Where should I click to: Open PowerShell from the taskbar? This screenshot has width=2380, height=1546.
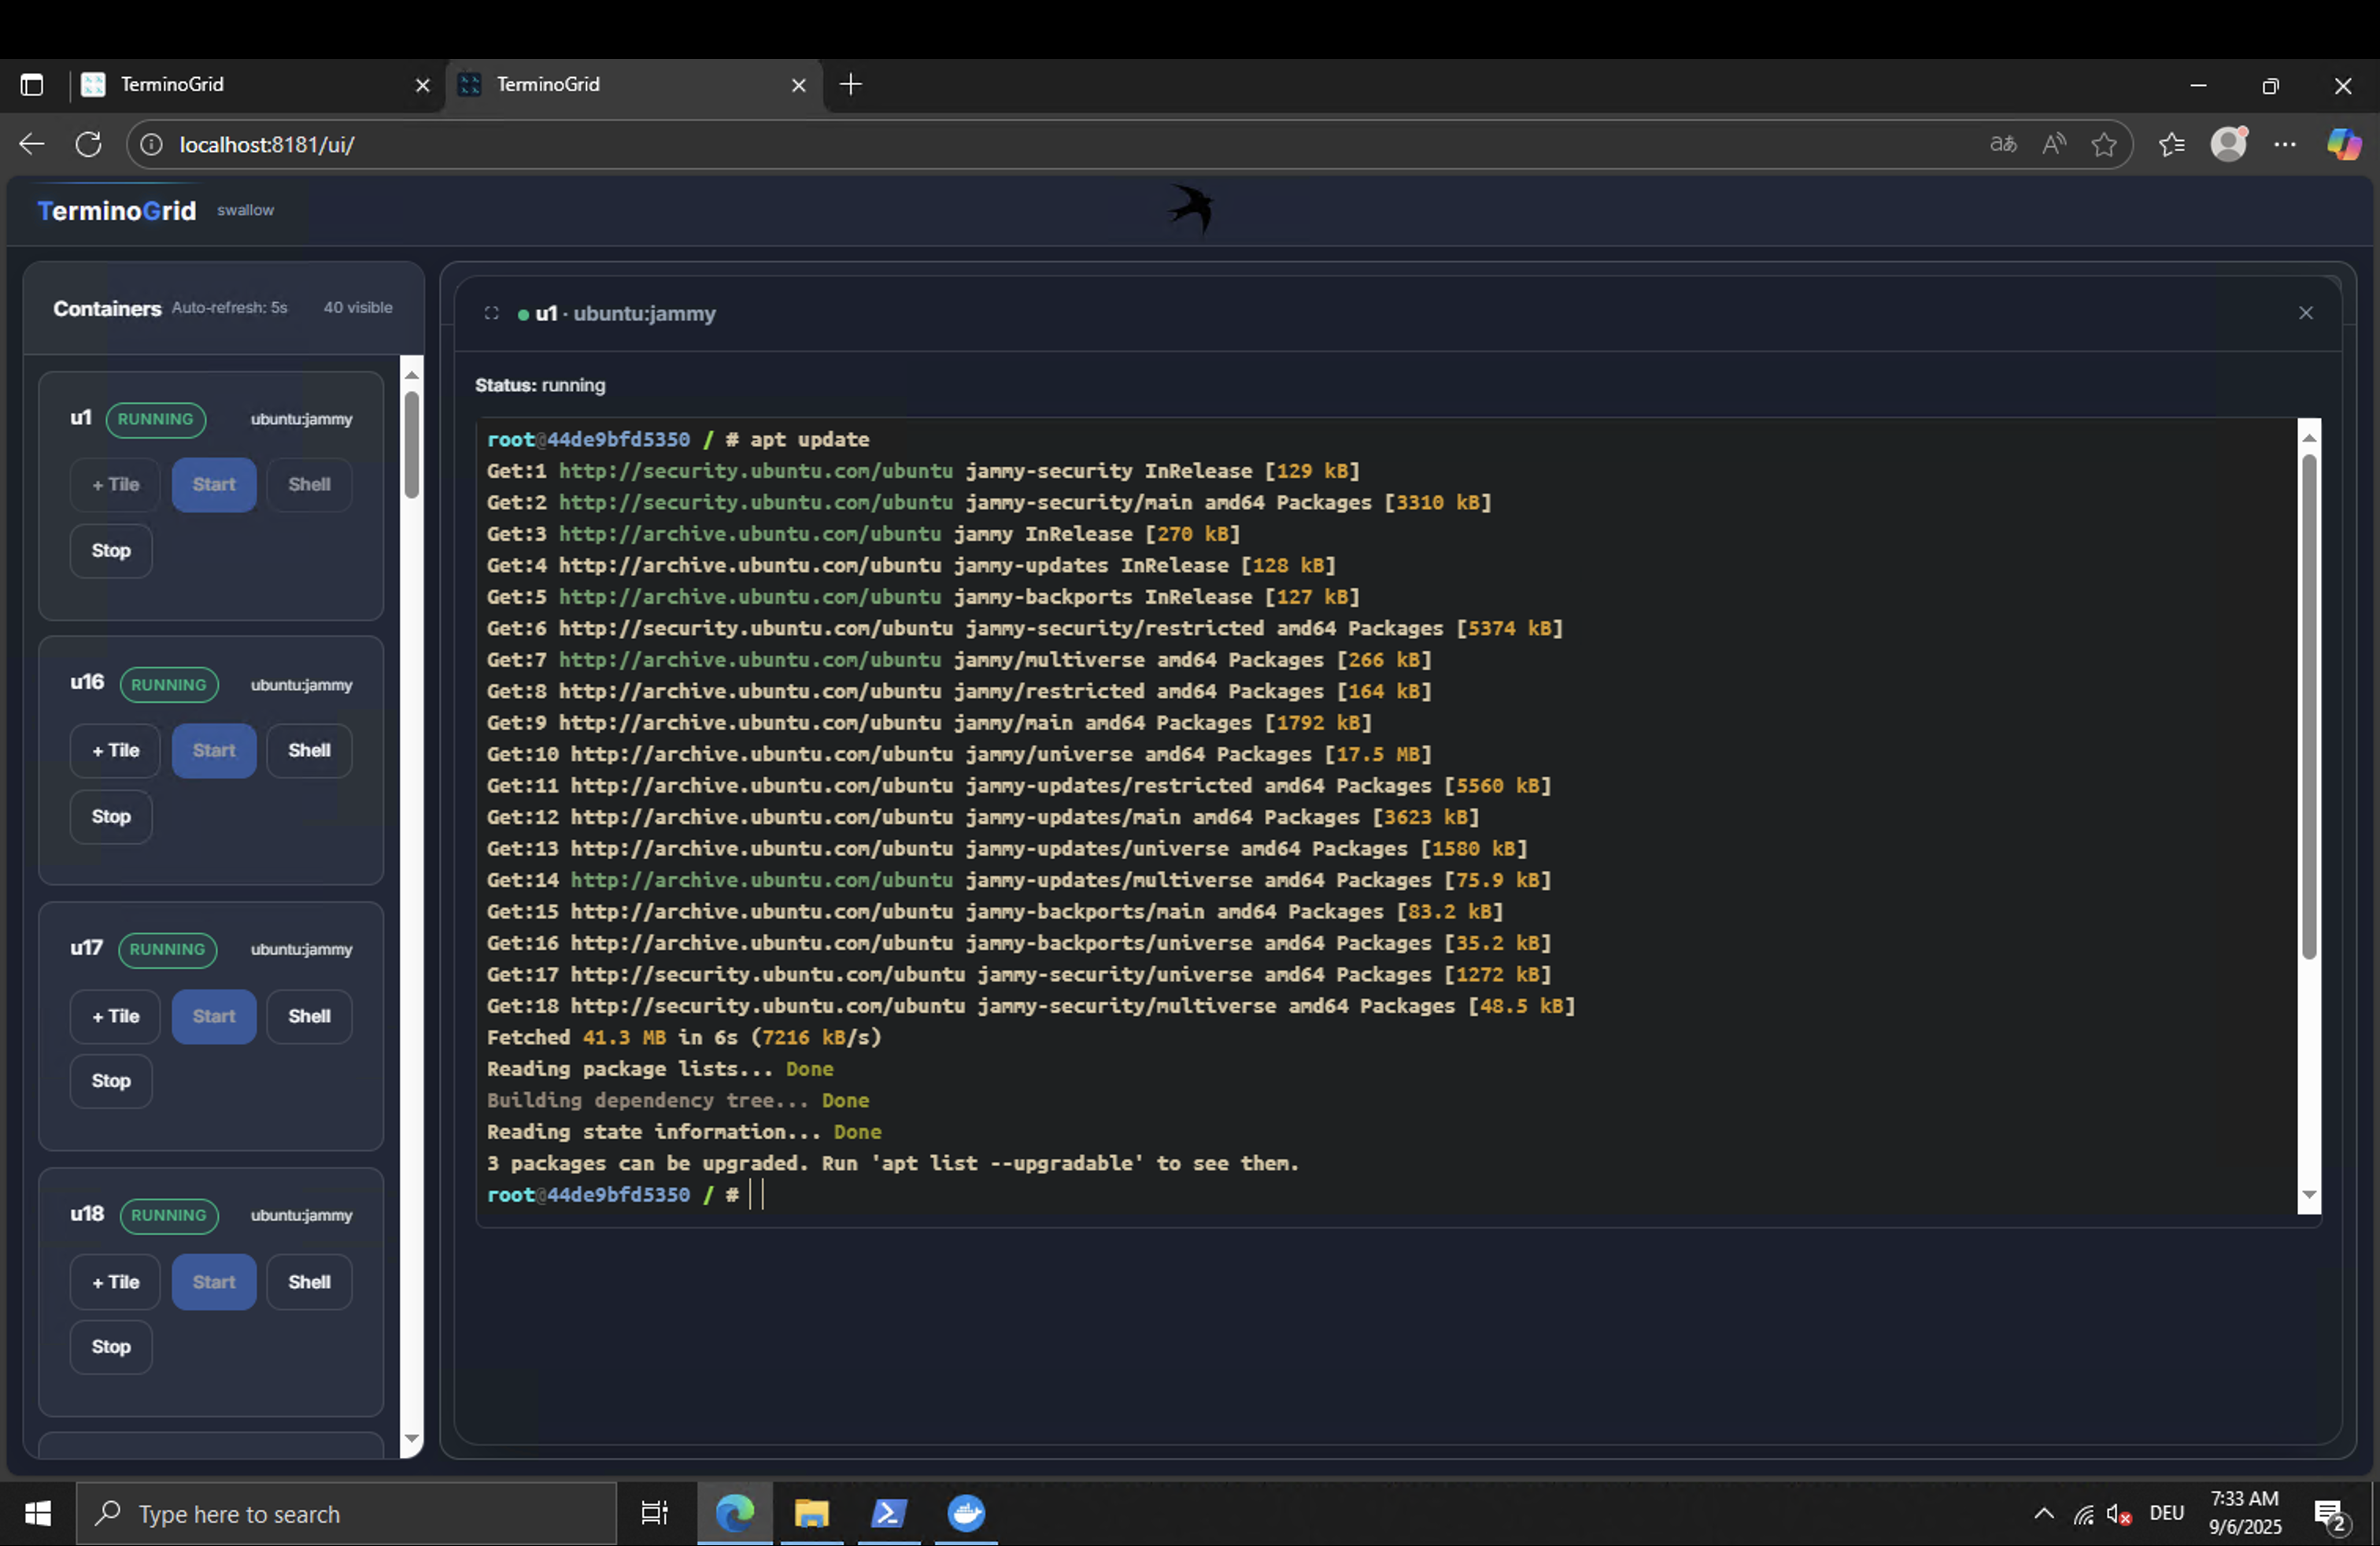pos(888,1513)
